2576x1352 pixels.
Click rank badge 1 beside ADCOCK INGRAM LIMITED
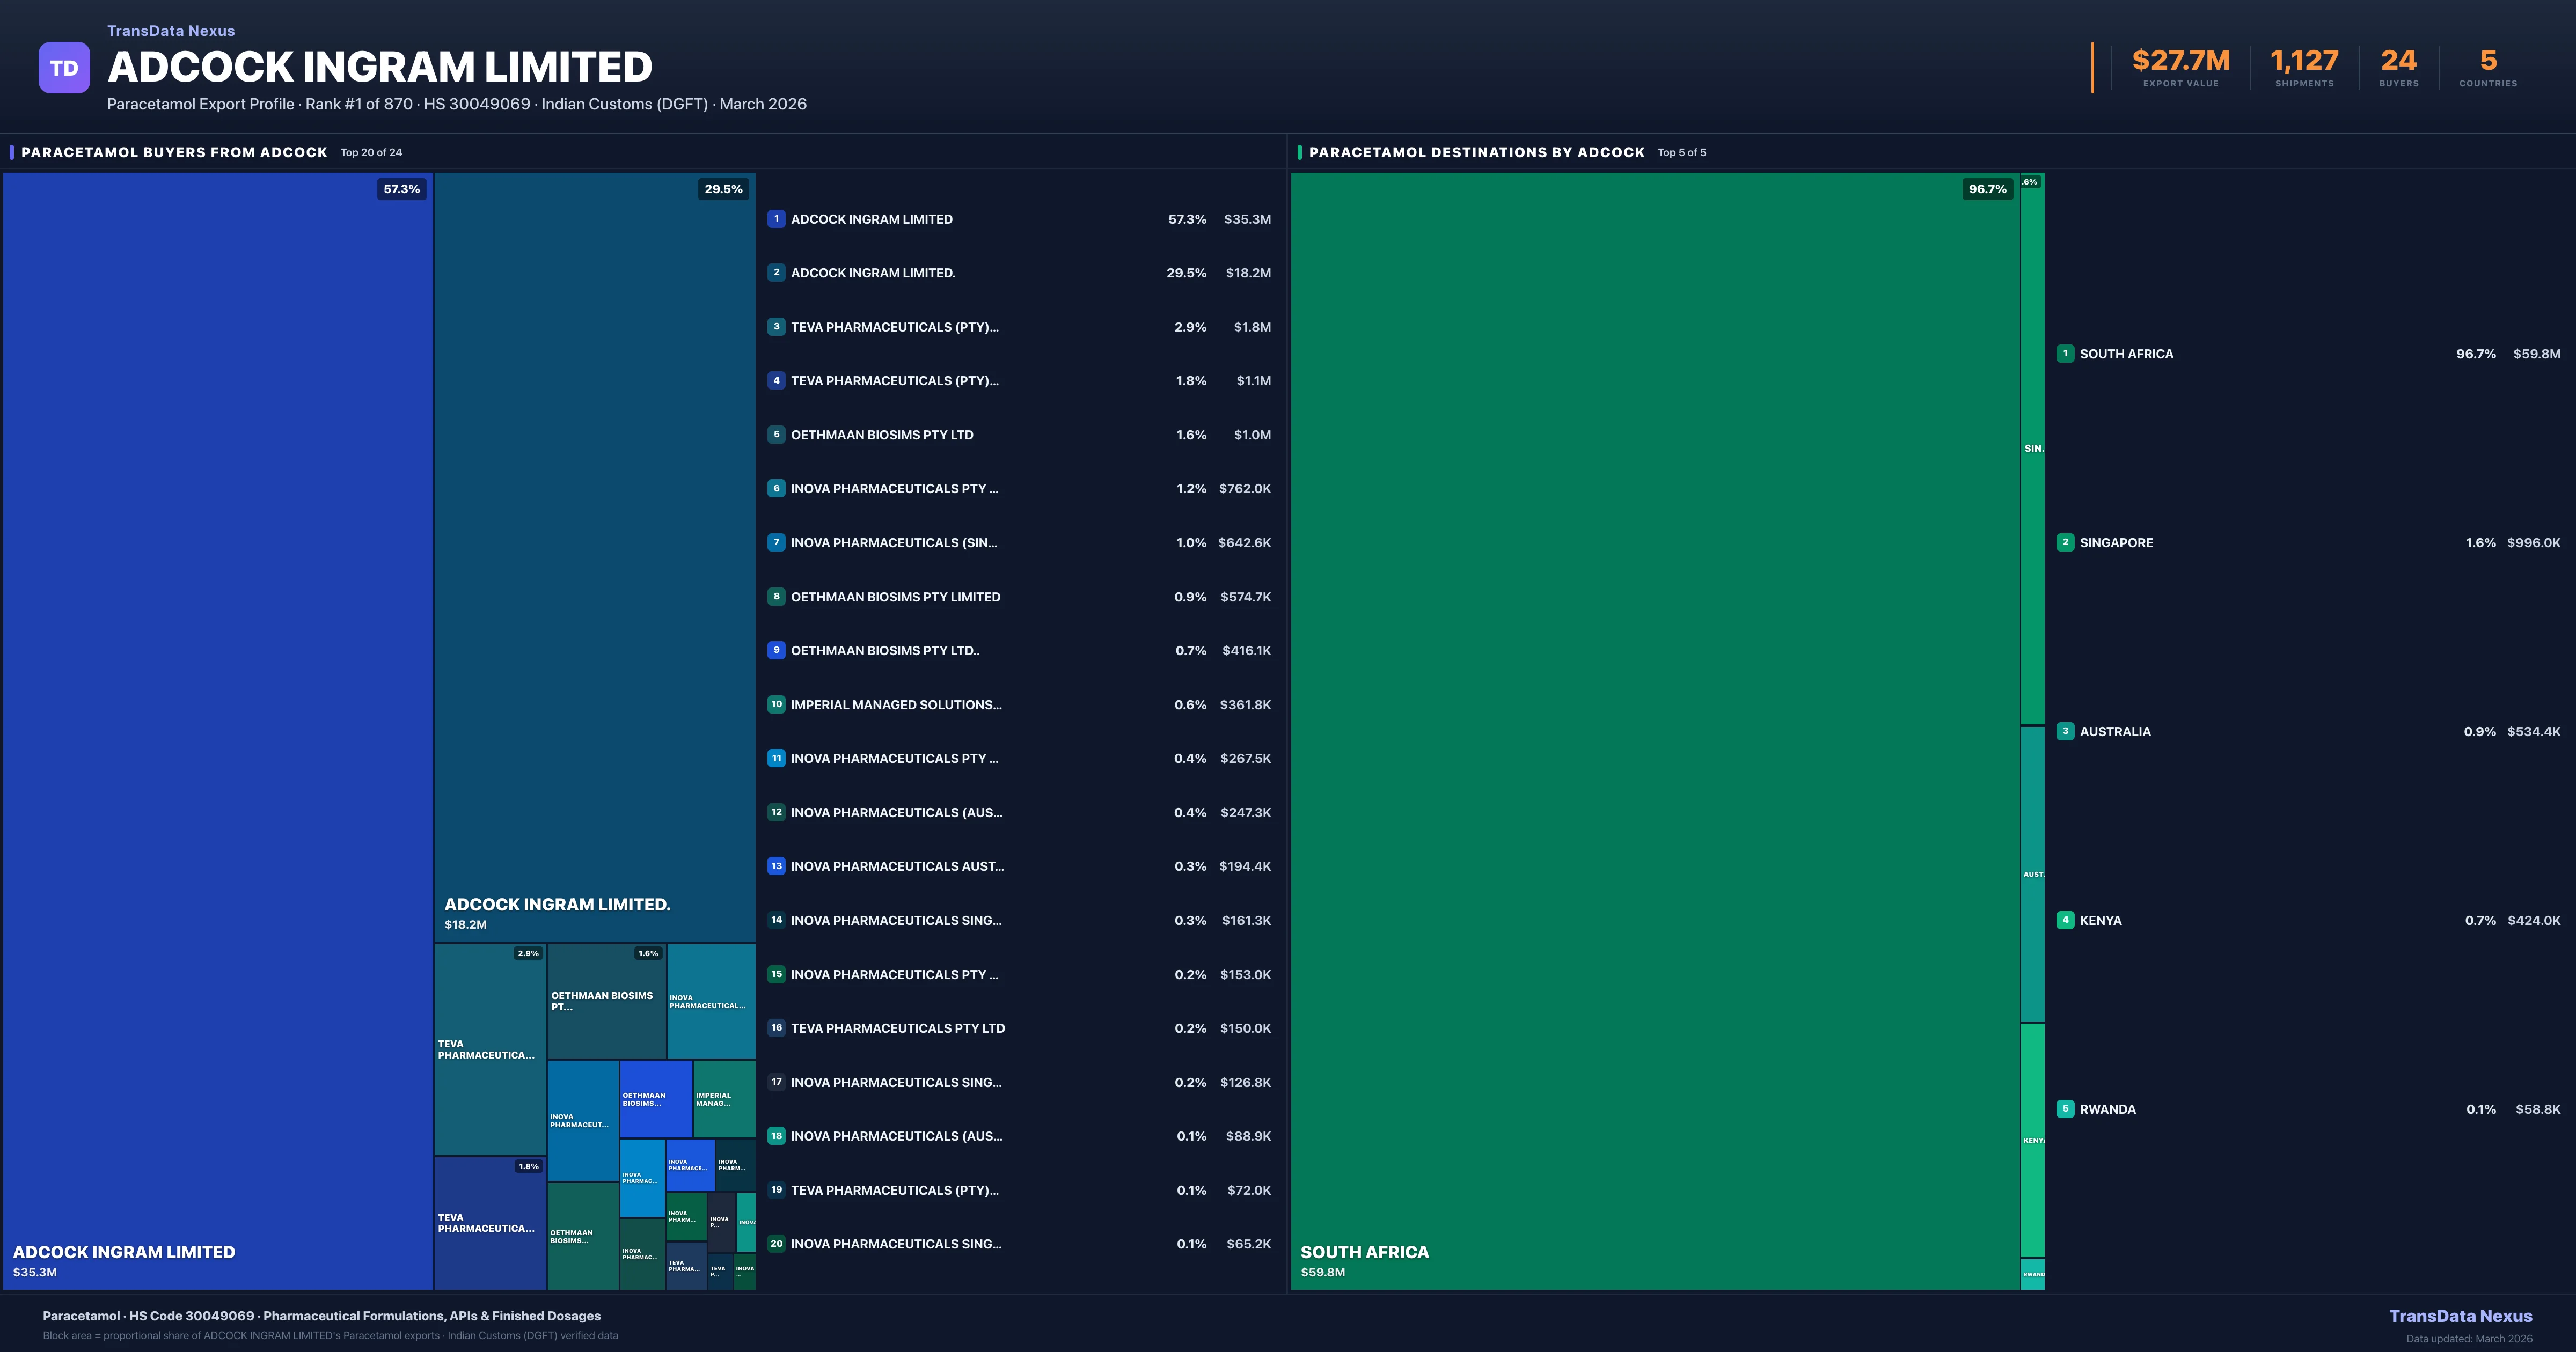coord(776,219)
